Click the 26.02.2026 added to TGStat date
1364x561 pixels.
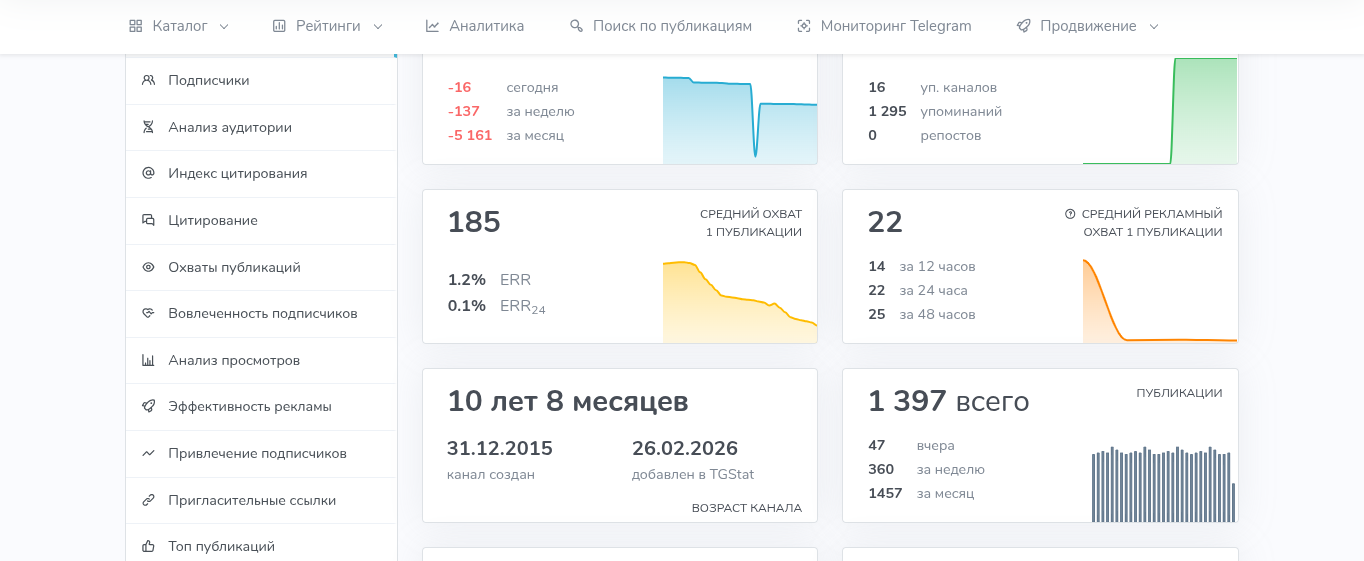tap(685, 448)
